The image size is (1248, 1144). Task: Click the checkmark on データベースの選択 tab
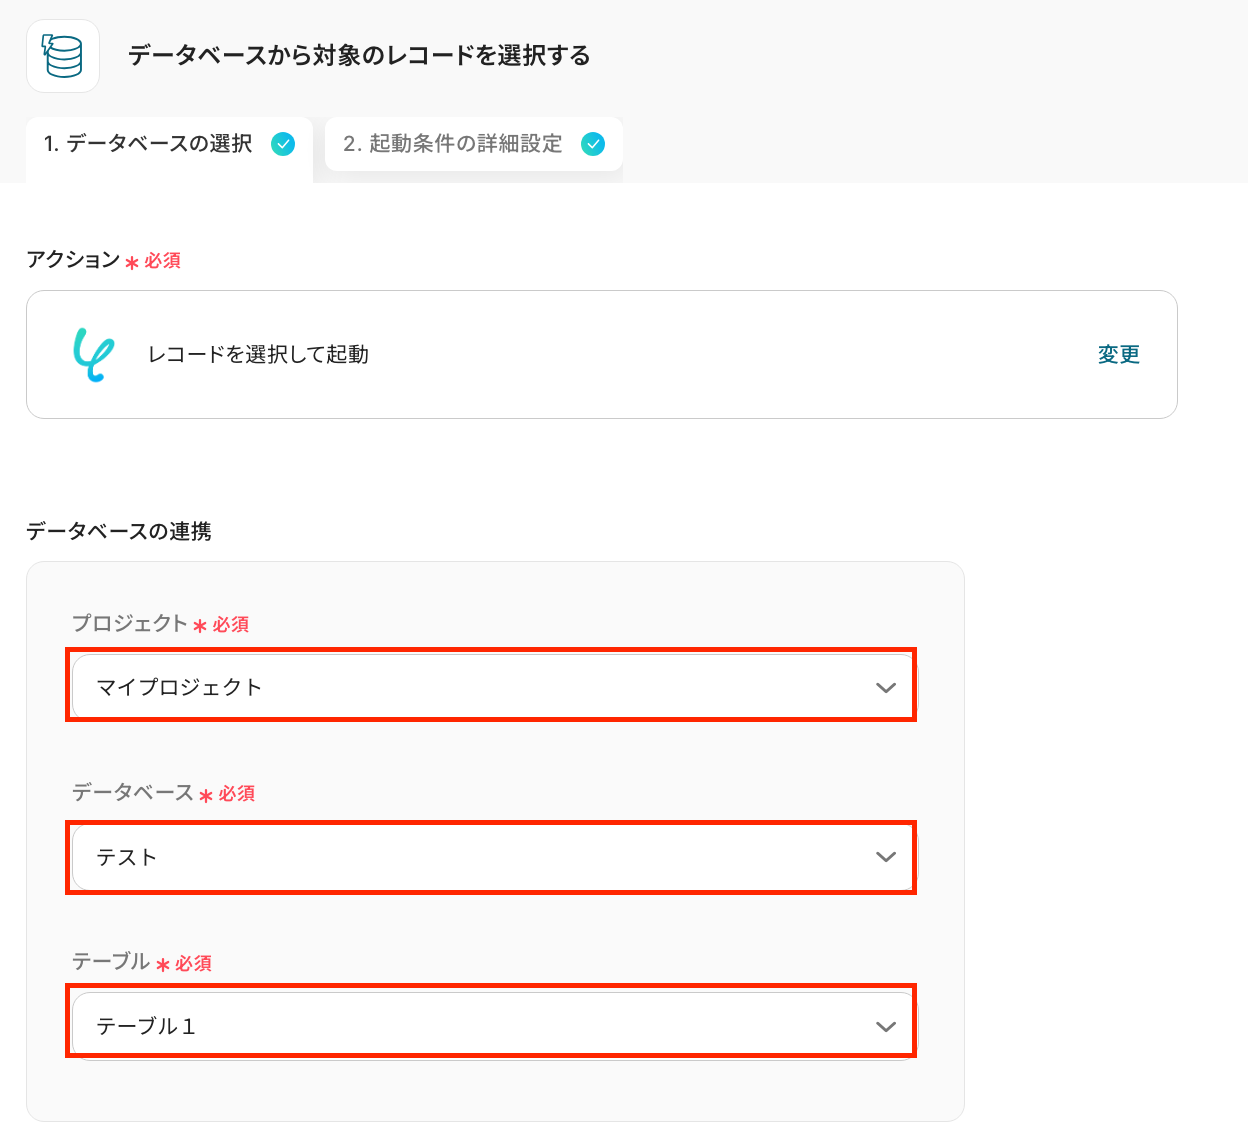284,144
